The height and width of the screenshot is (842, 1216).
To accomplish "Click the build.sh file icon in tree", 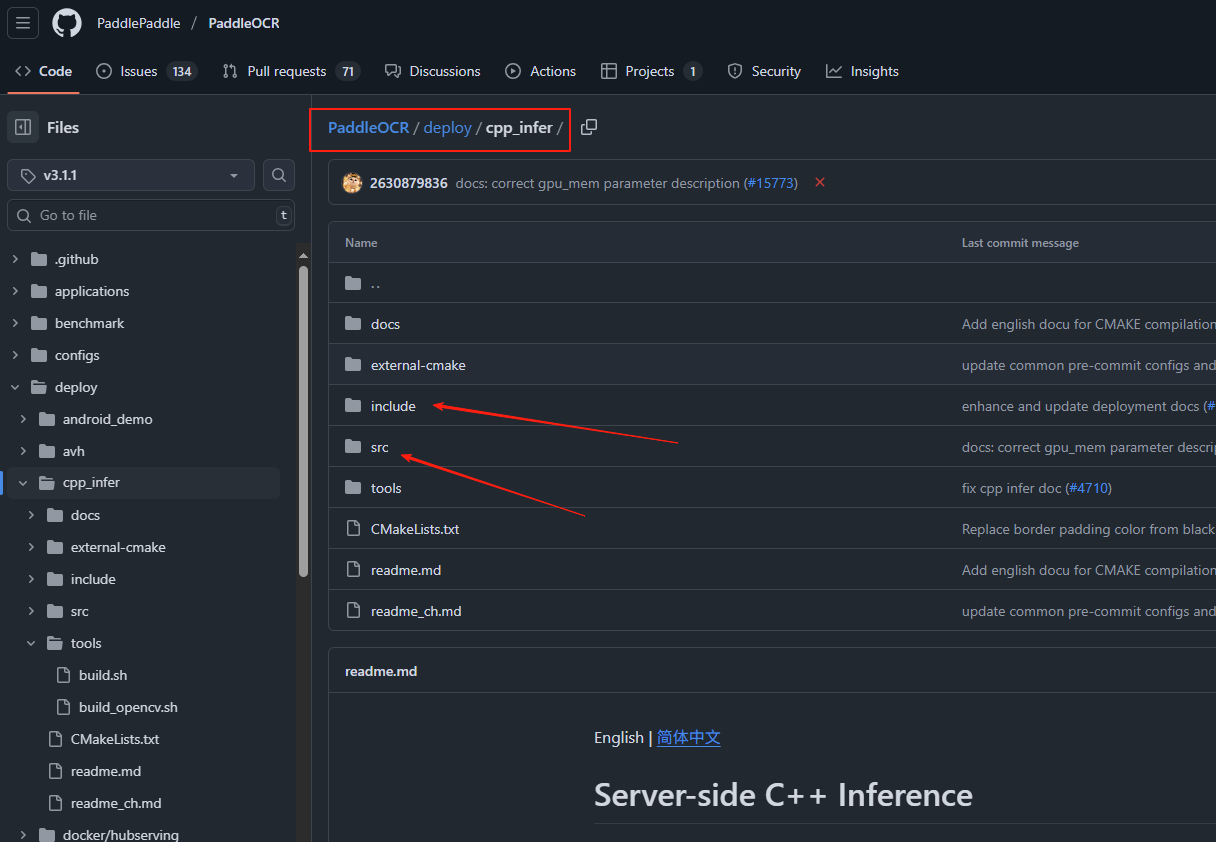I will (x=63, y=675).
